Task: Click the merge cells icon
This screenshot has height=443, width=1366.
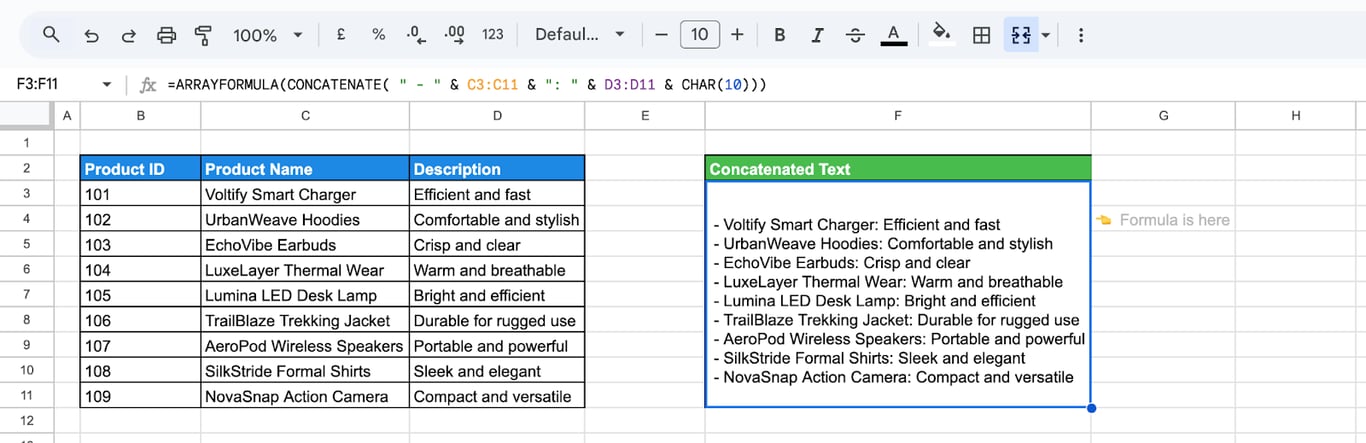Action: point(1020,35)
